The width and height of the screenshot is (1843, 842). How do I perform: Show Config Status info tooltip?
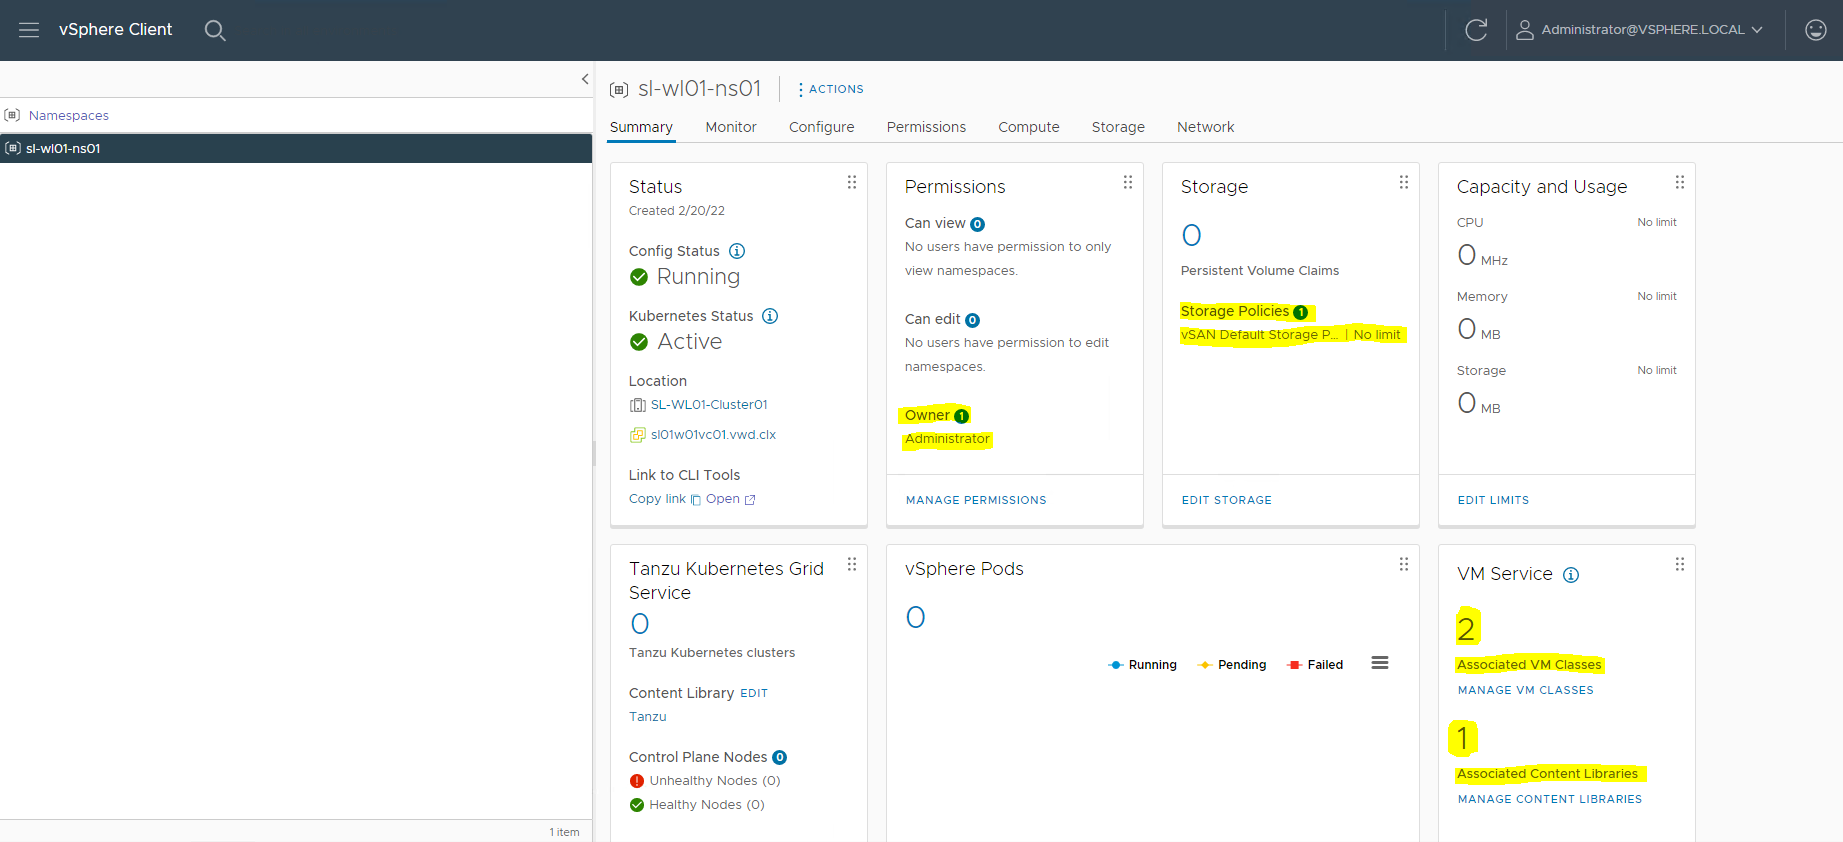(x=737, y=251)
